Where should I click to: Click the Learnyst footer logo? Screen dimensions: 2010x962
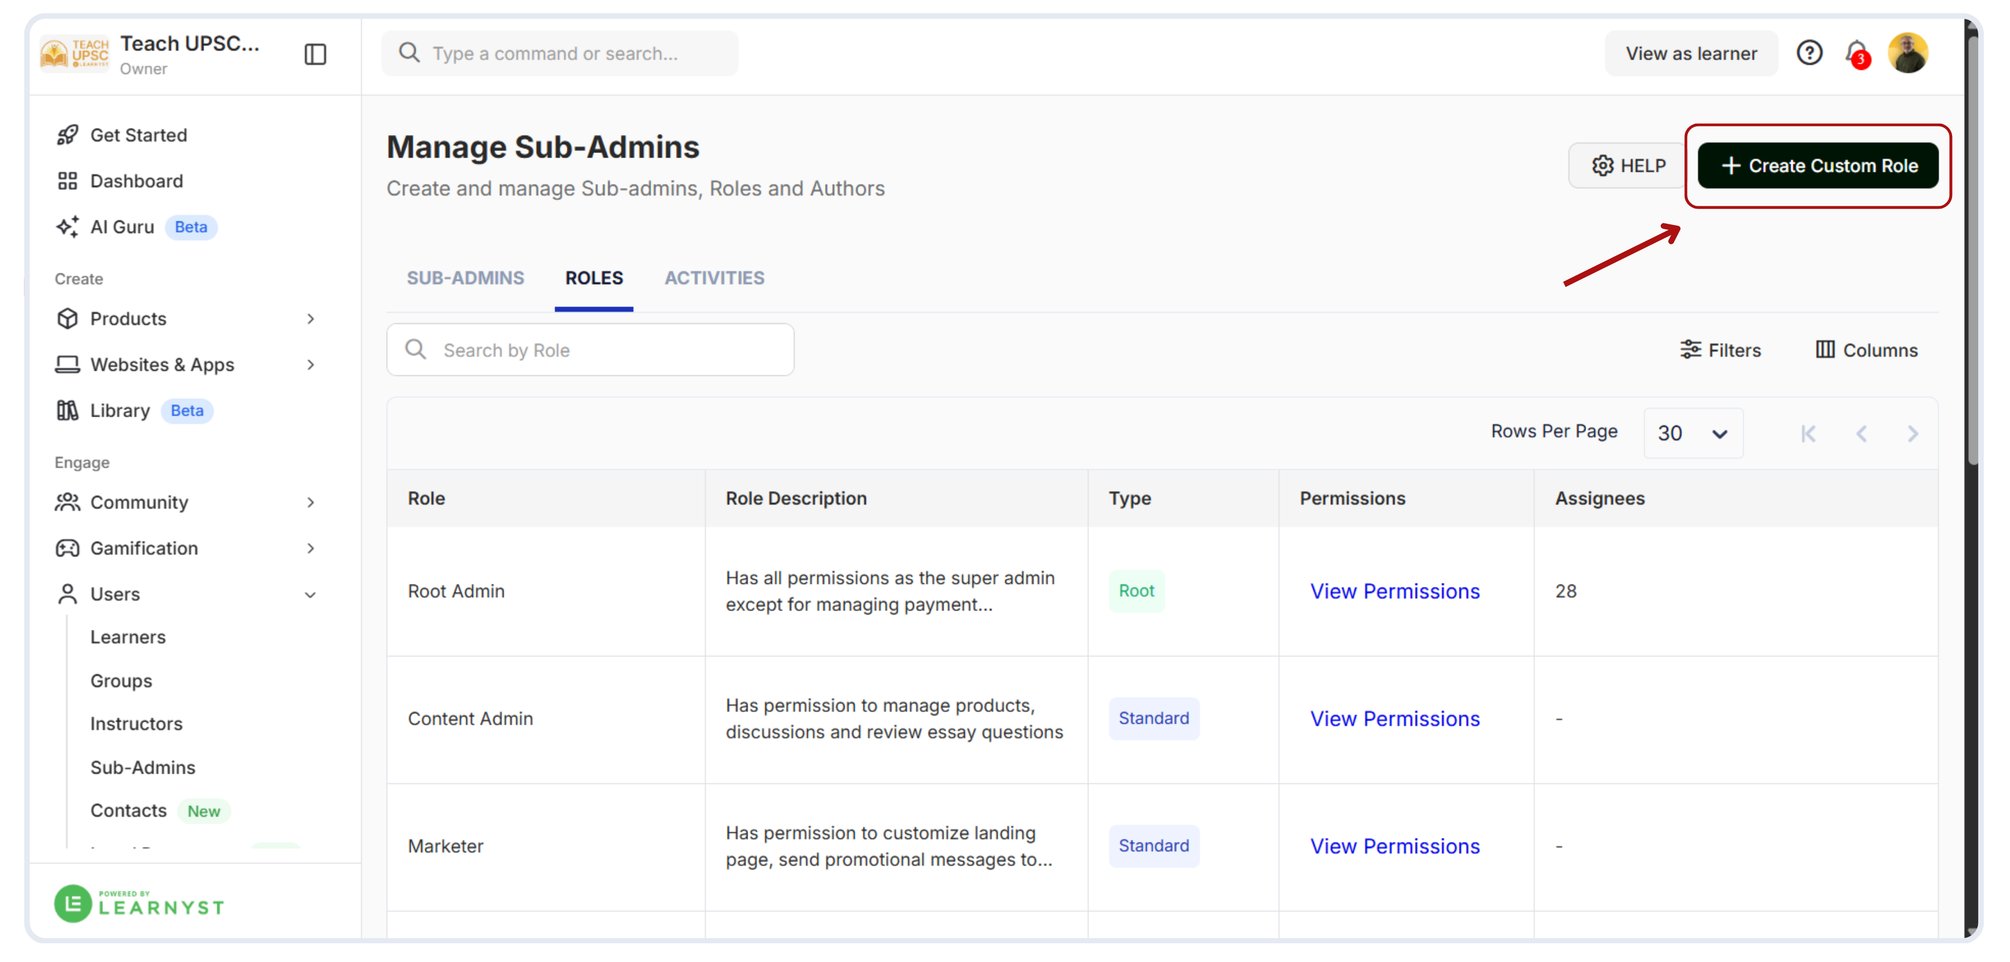click(139, 904)
